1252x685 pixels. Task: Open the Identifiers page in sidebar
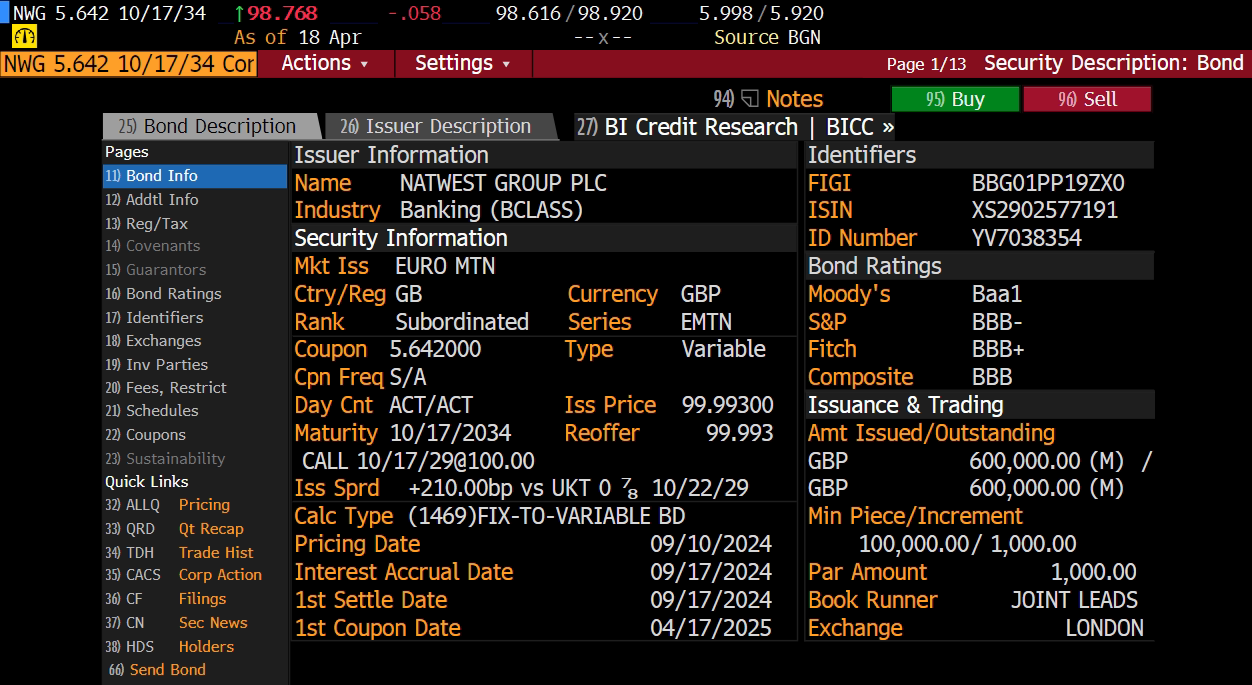[x=154, y=318]
